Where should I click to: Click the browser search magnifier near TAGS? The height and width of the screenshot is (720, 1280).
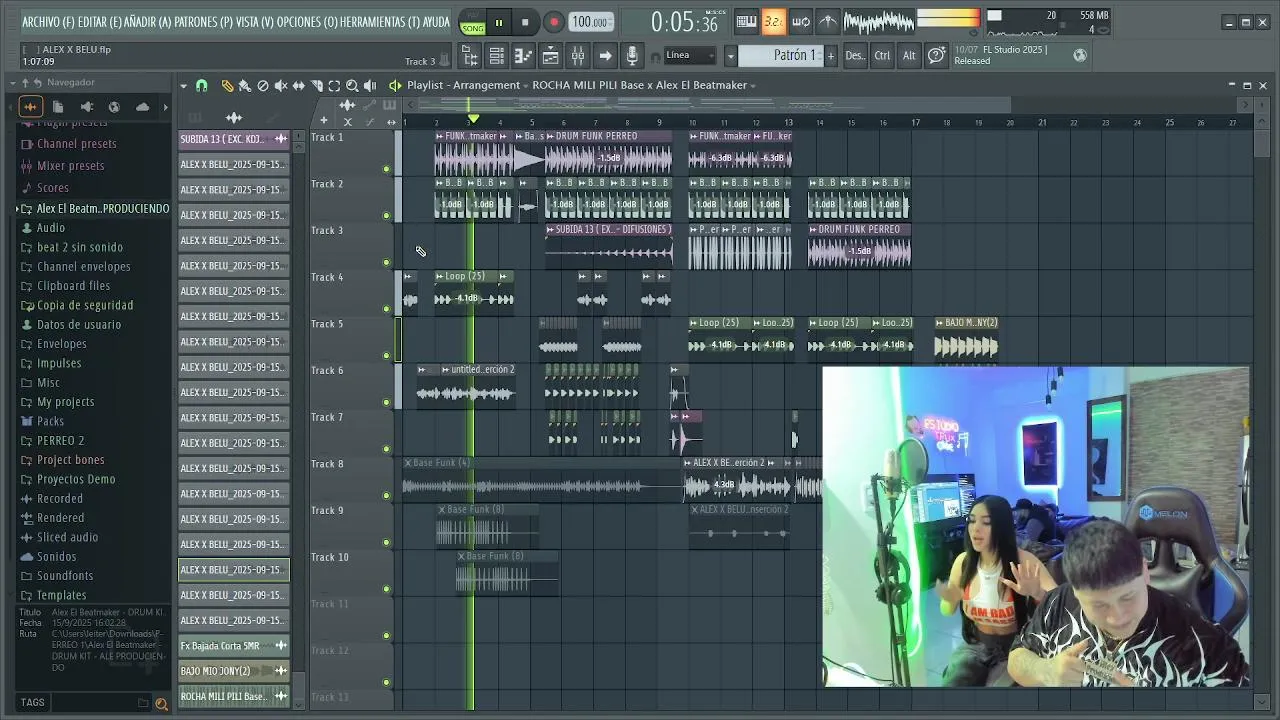(x=161, y=704)
